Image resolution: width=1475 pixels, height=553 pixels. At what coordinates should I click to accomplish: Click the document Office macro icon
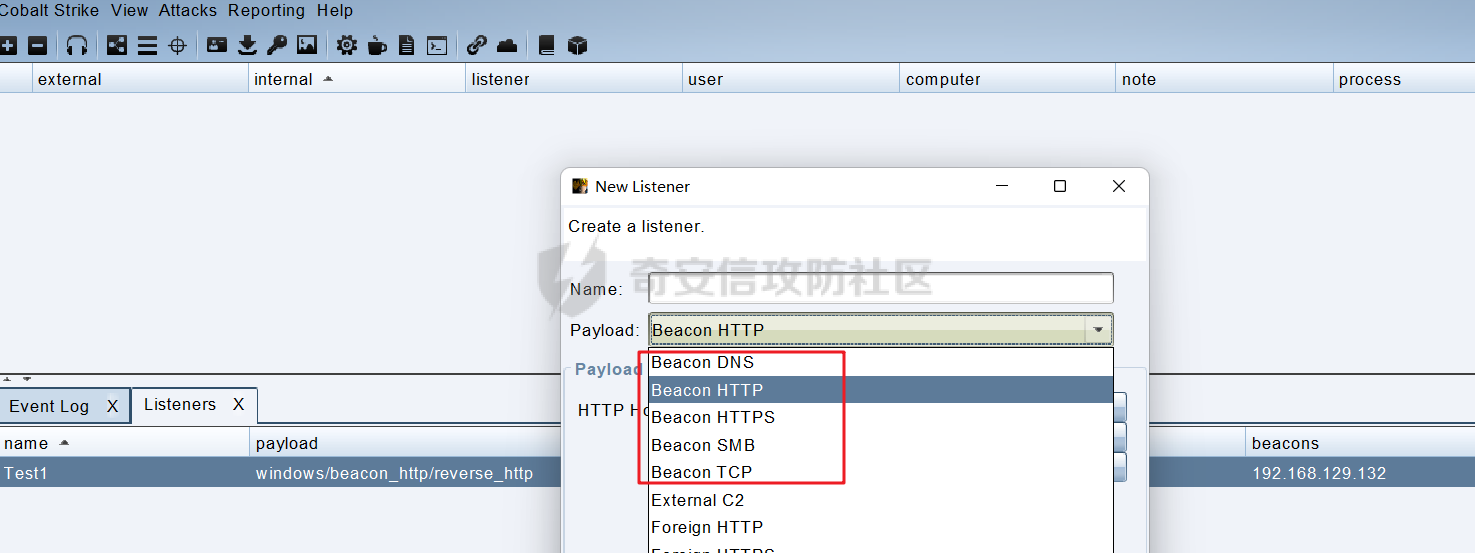click(x=406, y=45)
